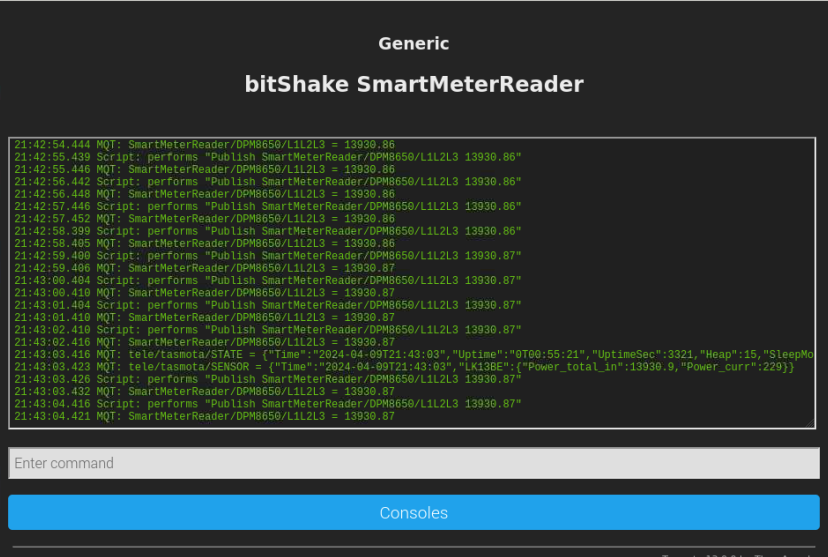
Task: Click the console log output area resize handle
Action: [811, 423]
